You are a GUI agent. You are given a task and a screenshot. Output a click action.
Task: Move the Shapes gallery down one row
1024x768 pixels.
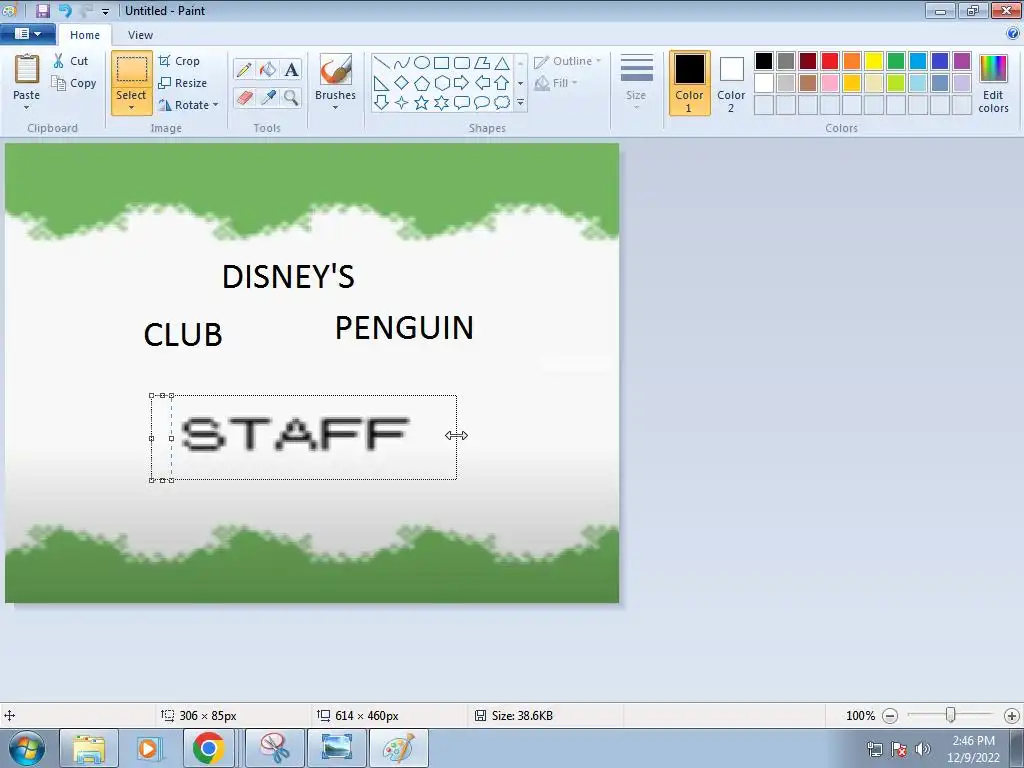pos(520,83)
